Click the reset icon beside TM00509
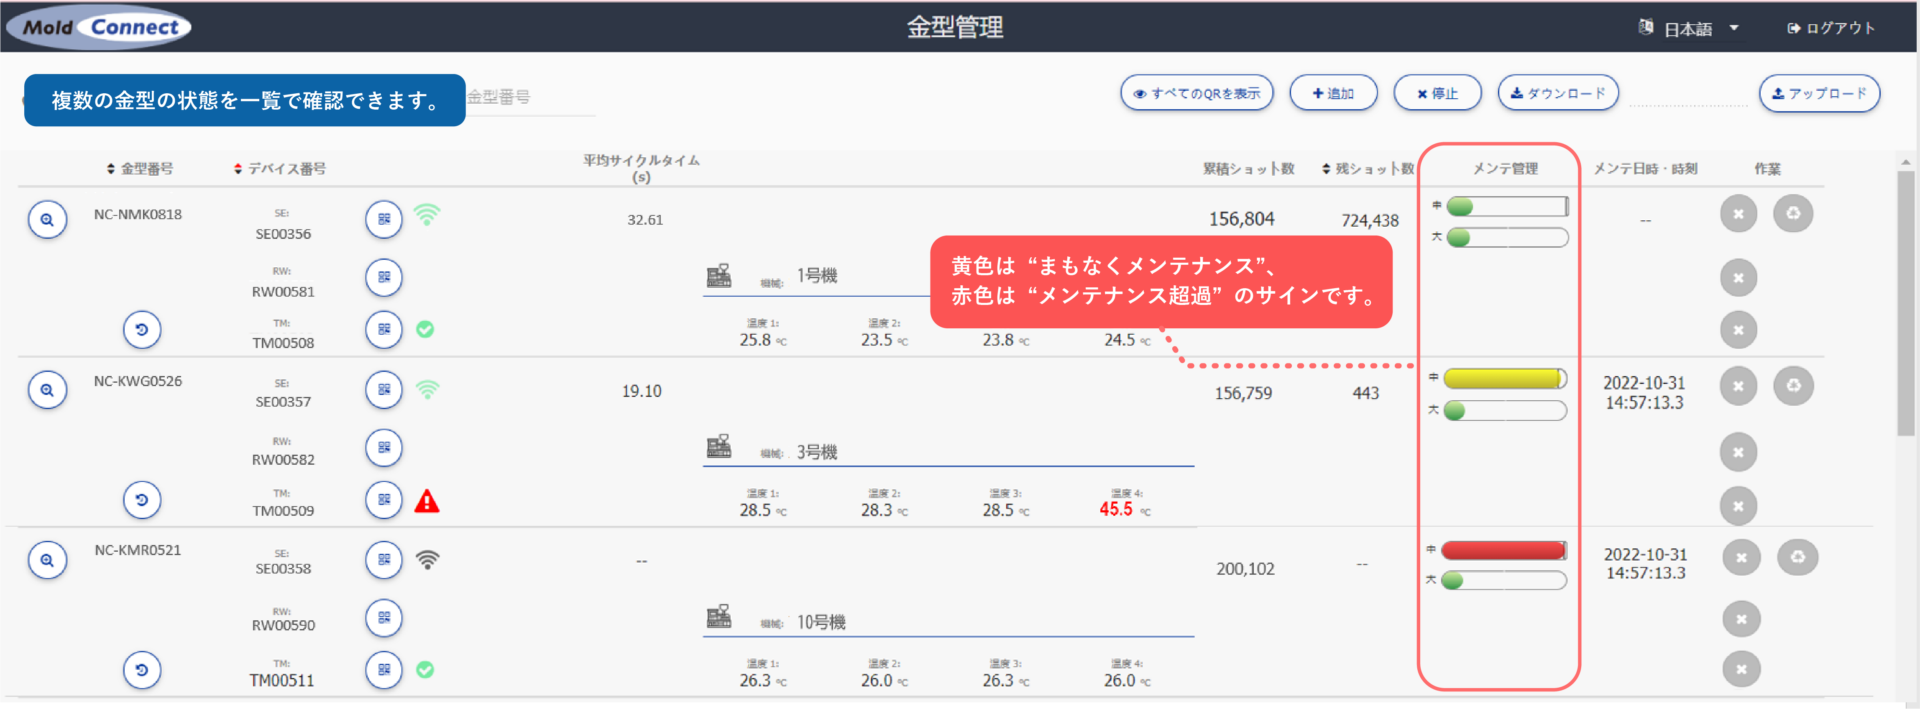The image size is (1920, 709). pos(142,500)
